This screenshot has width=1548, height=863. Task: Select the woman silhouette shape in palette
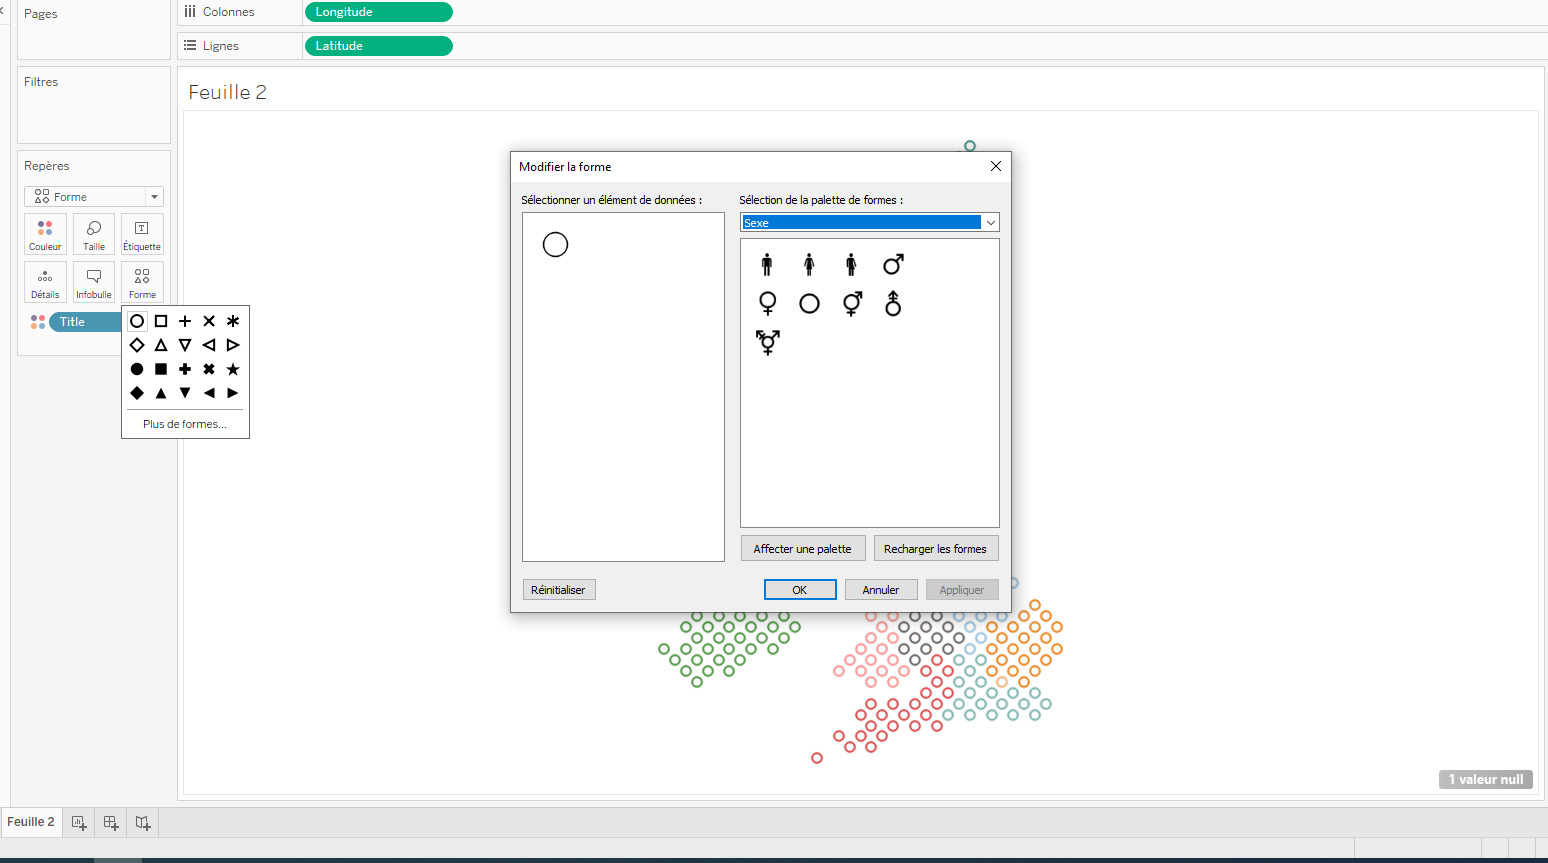click(x=809, y=264)
